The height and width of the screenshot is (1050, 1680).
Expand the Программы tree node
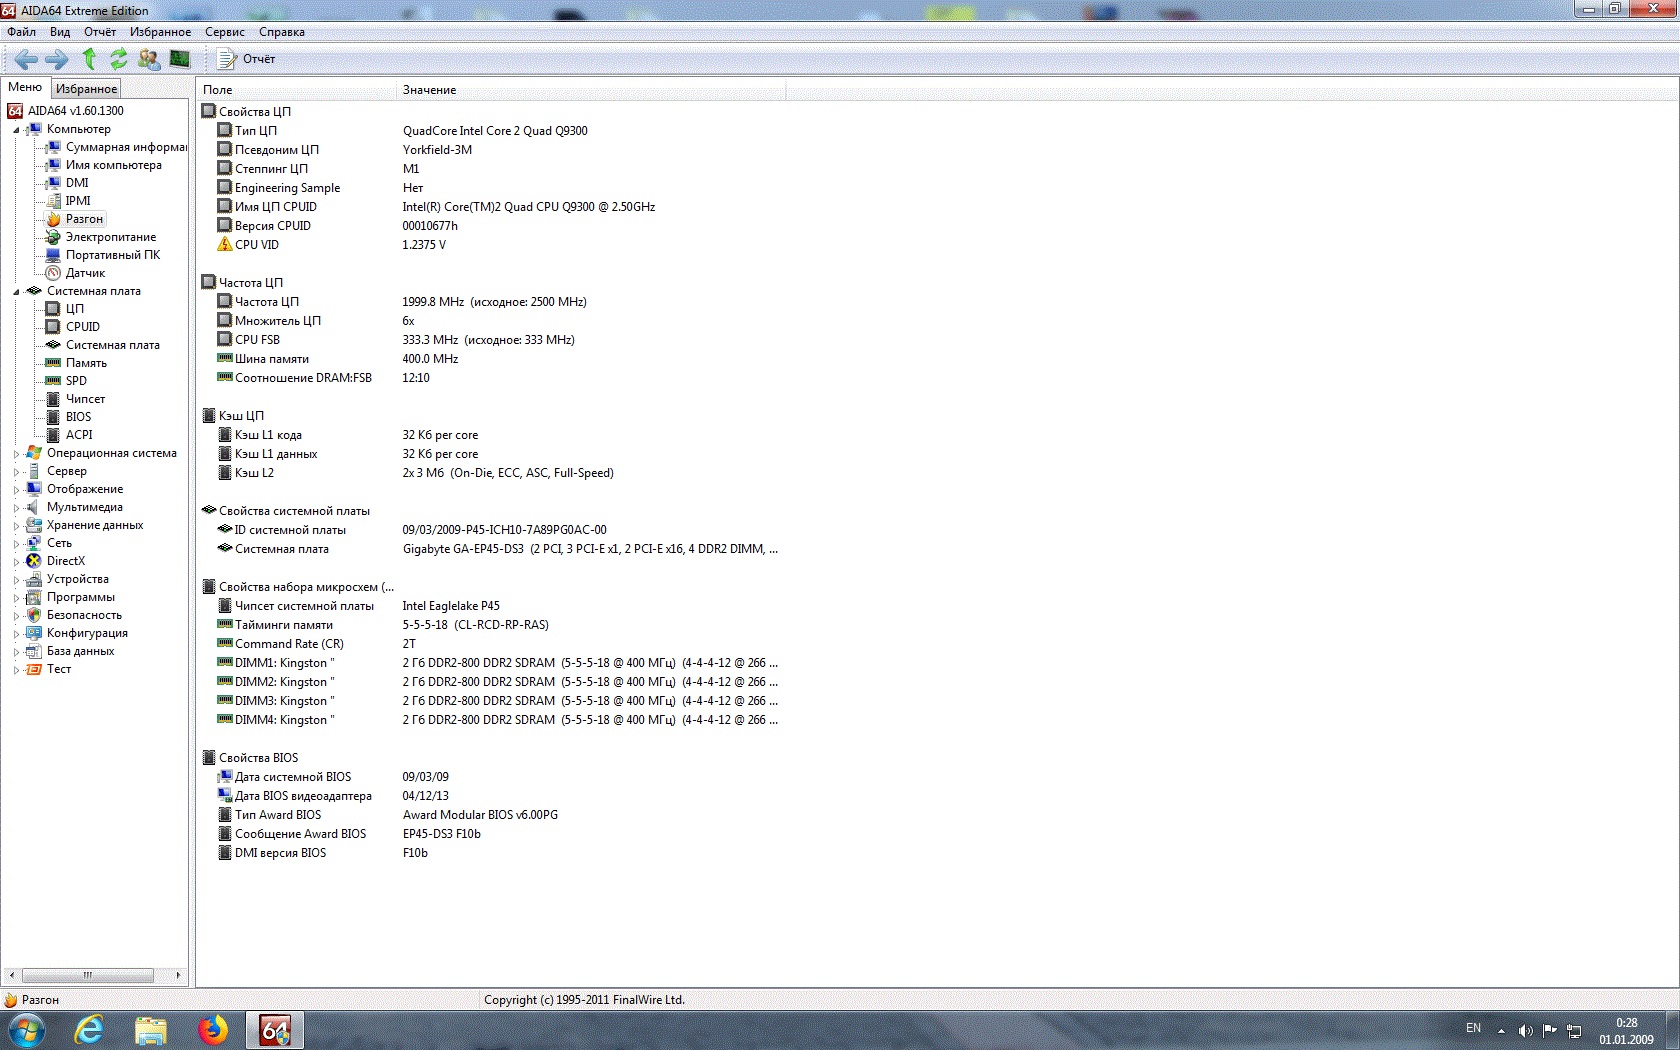tap(16, 598)
